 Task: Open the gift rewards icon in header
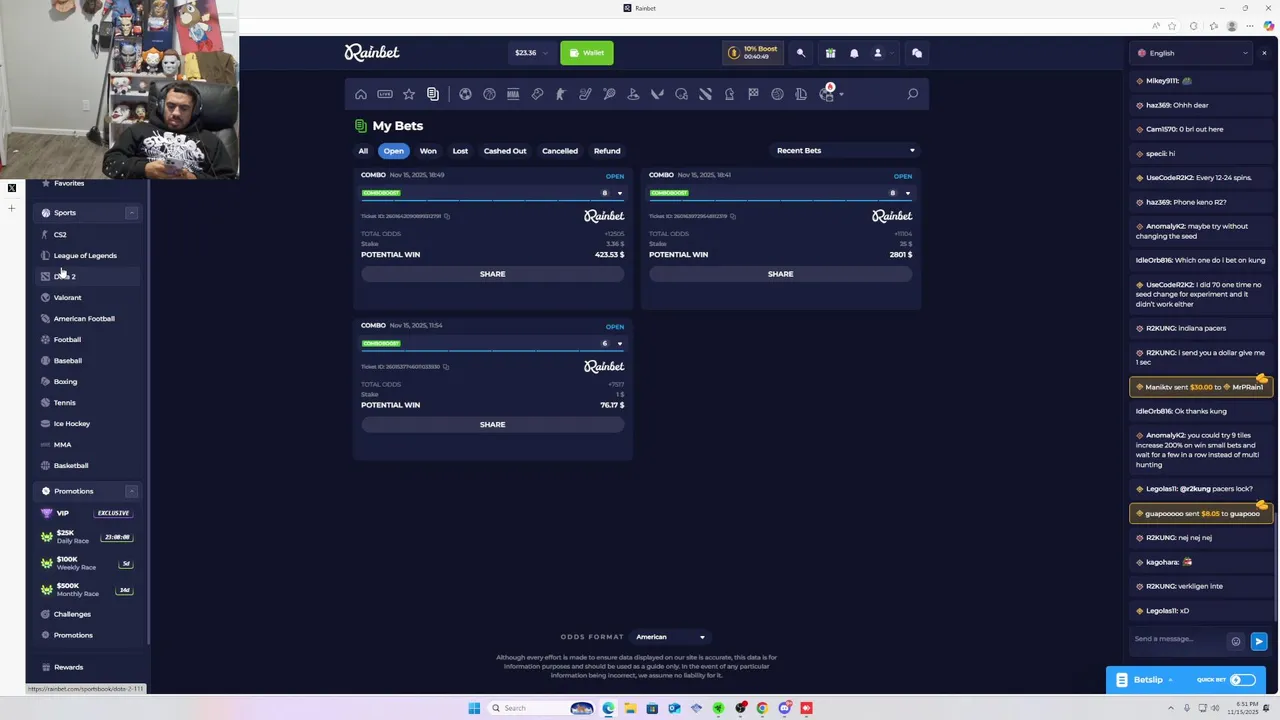click(830, 53)
